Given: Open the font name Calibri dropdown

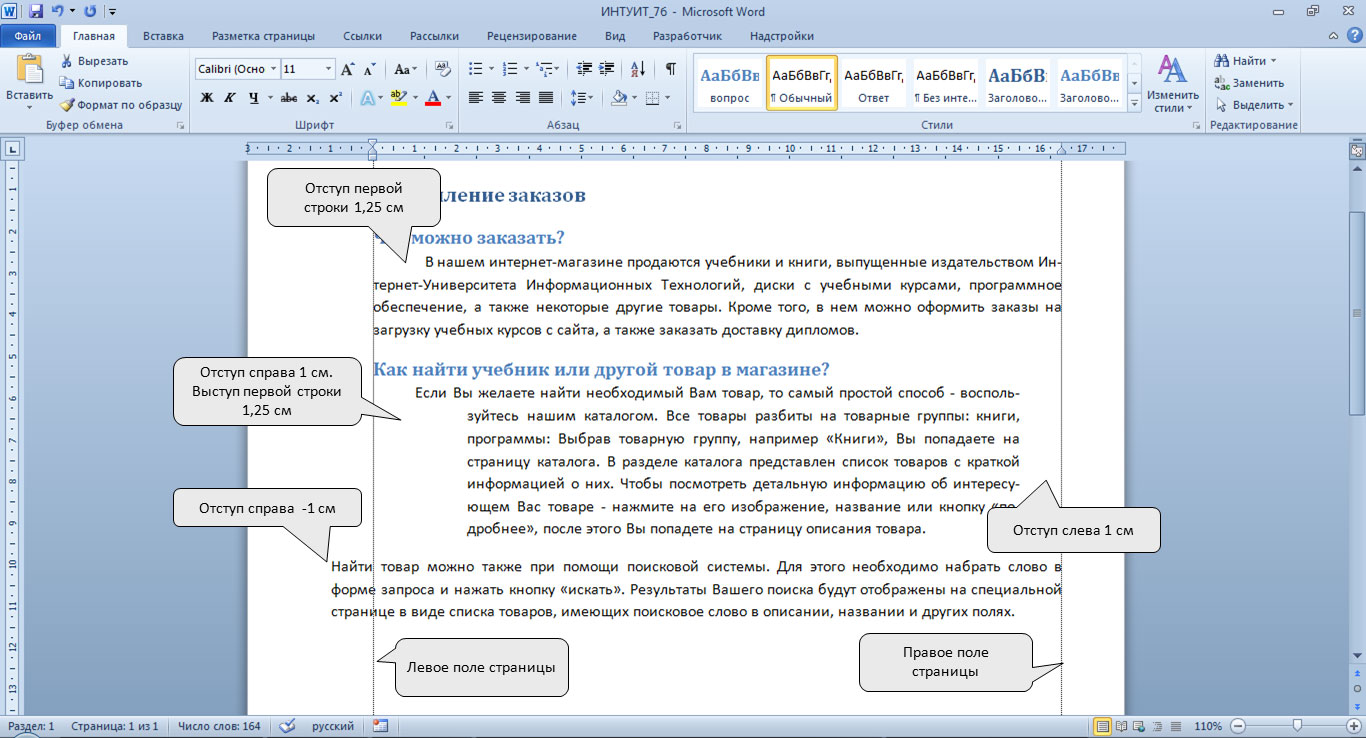Looking at the screenshot, I should pos(271,69).
